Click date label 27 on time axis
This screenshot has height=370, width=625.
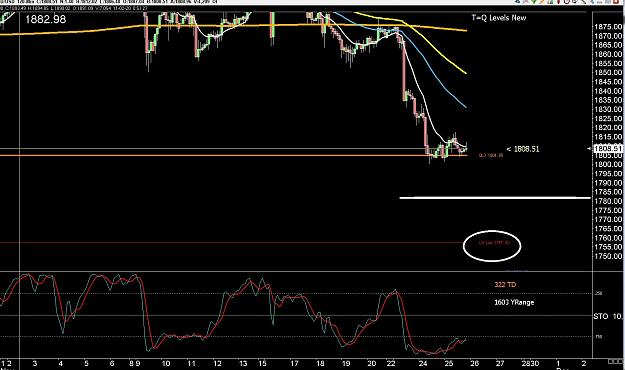coord(500,363)
